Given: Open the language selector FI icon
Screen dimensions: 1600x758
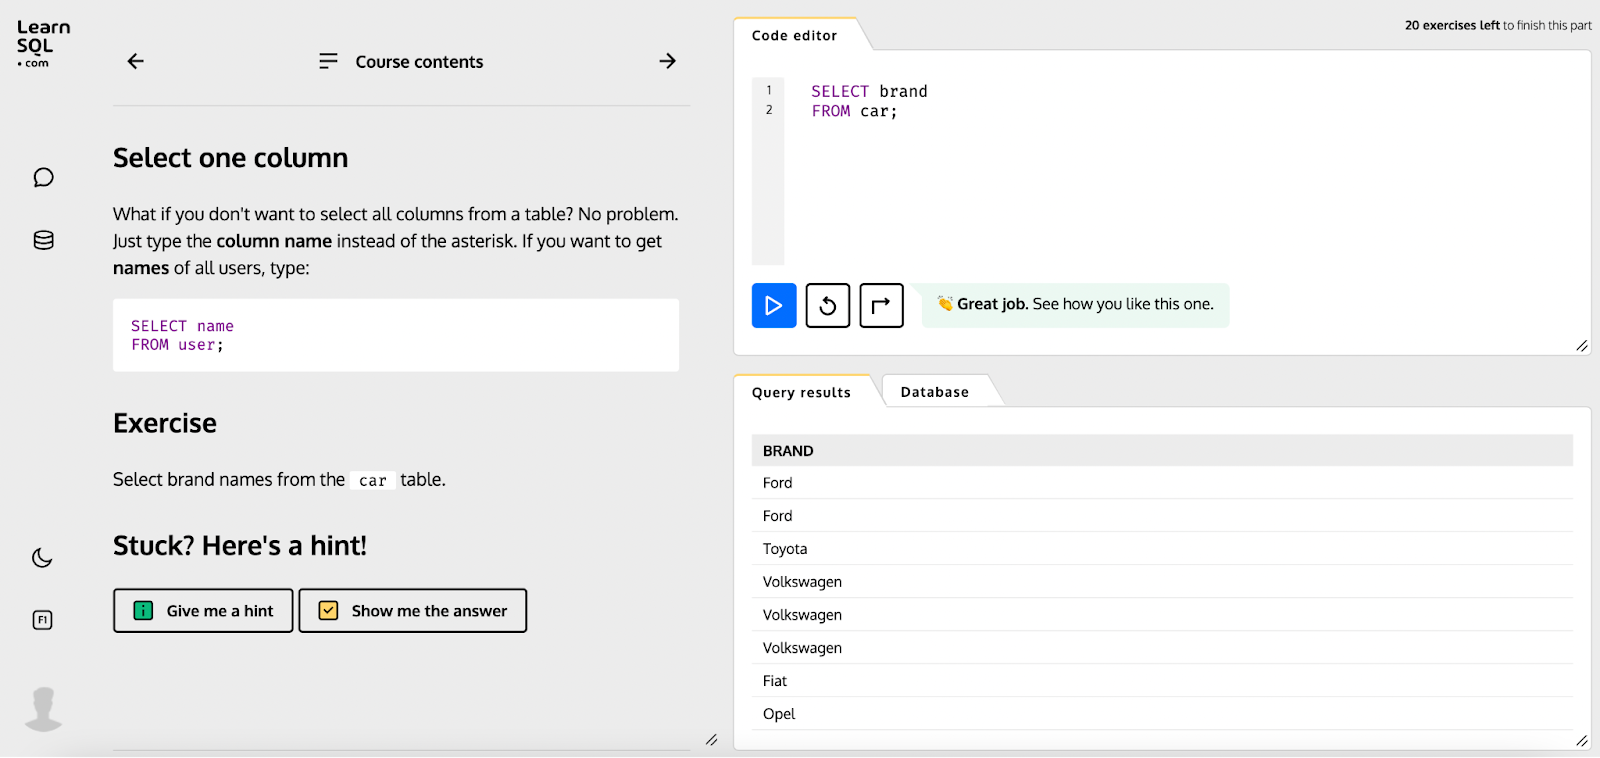Looking at the screenshot, I should [42, 620].
